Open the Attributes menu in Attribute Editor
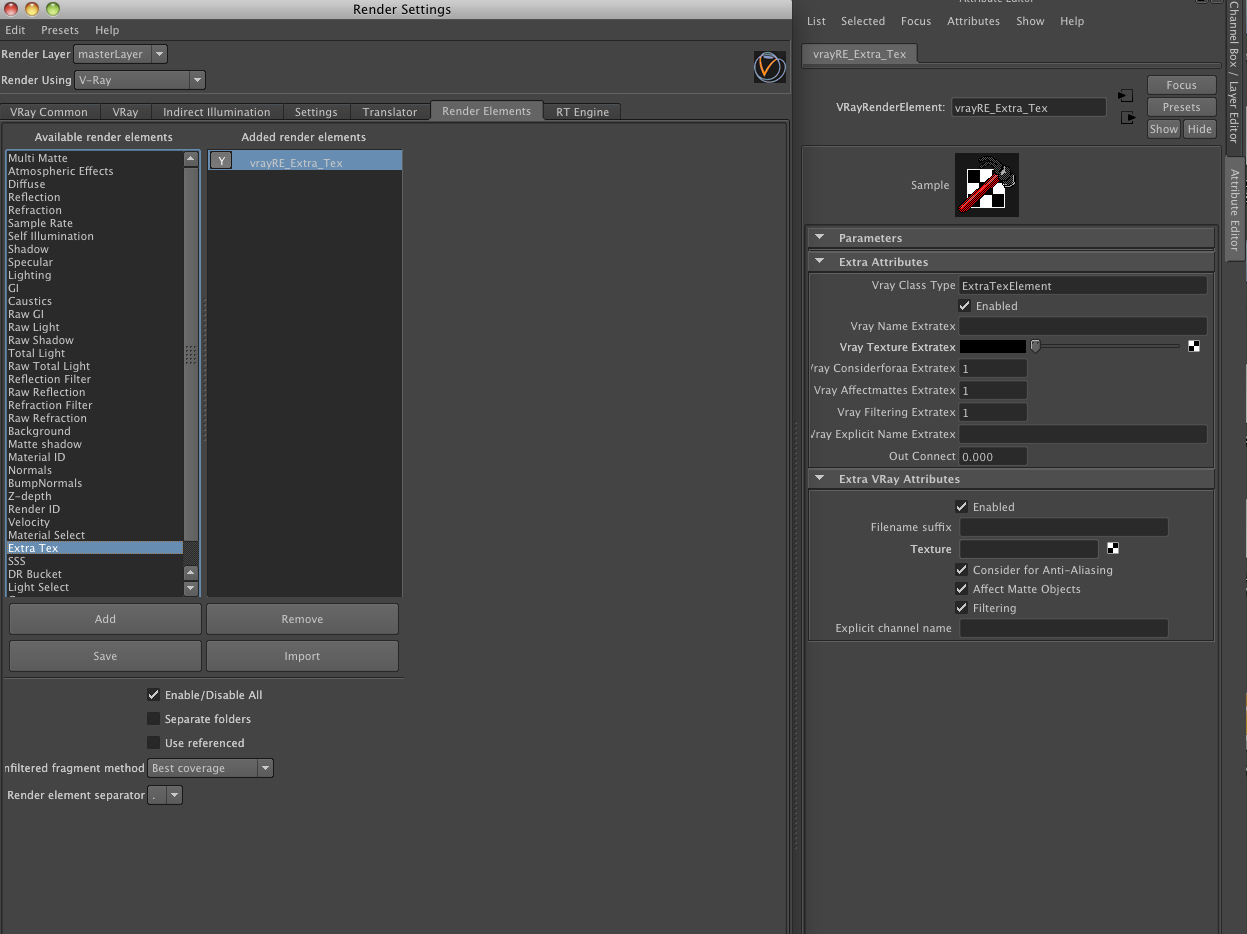The height and width of the screenshot is (934, 1247). [973, 21]
